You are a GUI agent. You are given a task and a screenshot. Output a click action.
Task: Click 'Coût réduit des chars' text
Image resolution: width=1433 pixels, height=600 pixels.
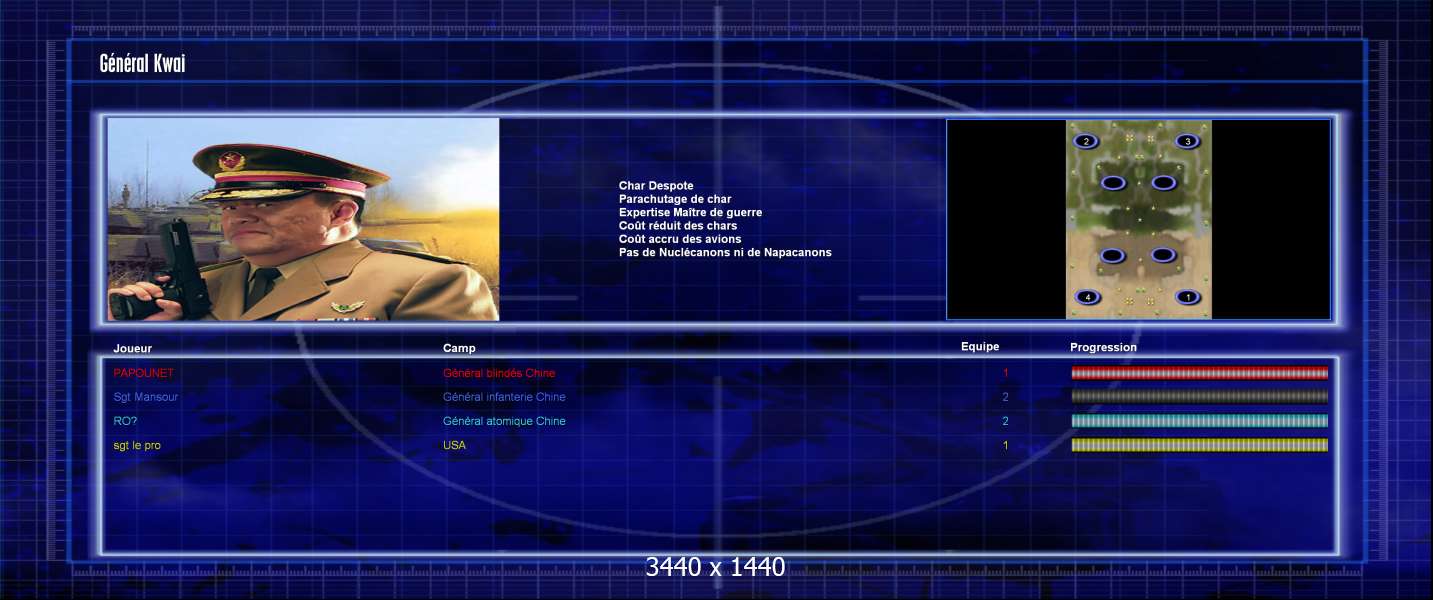coord(678,226)
